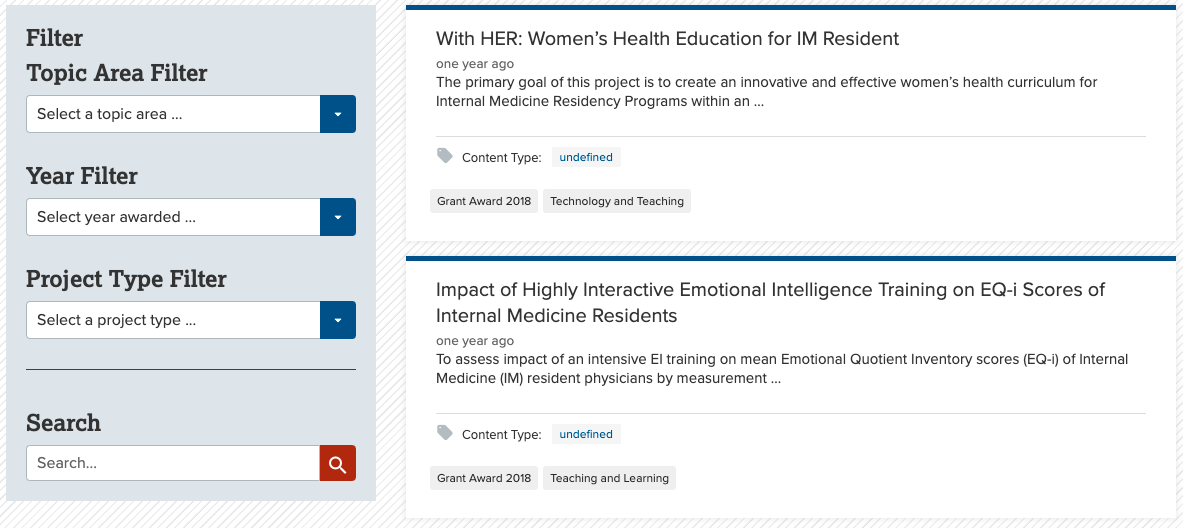Click 'Select year awarded' combo box
The height and width of the screenshot is (528, 1183).
point(173,217)
